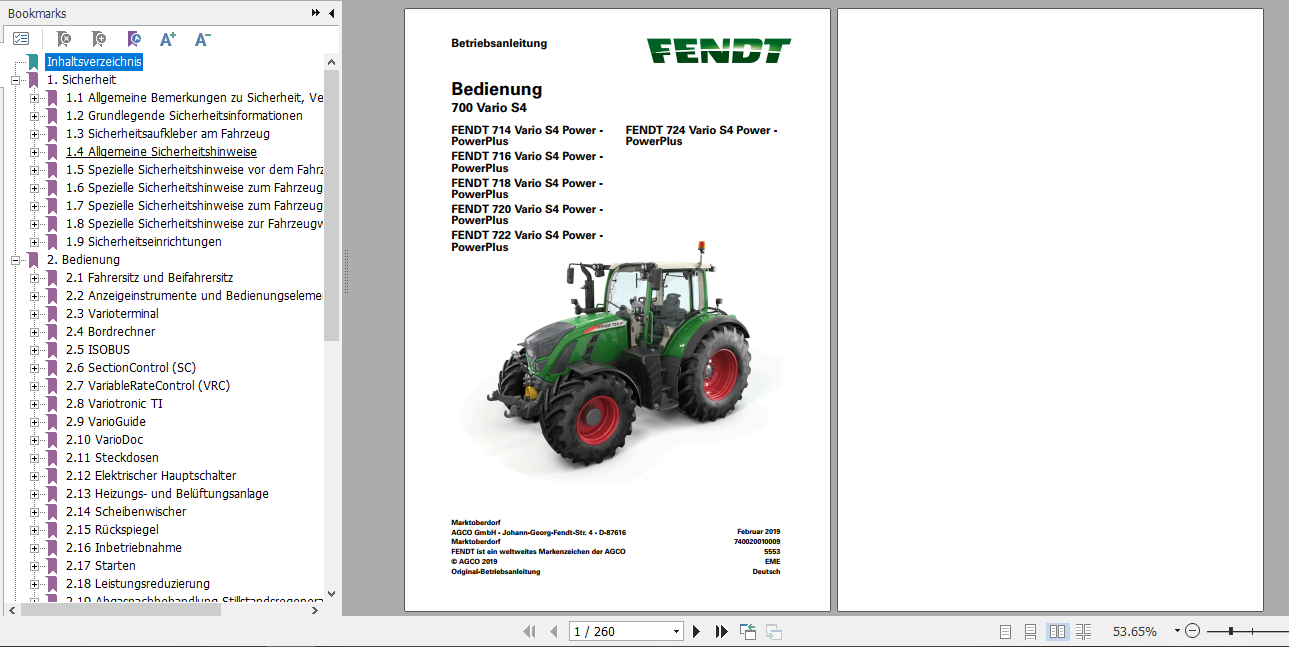Expand the 2.3 Varioterminal bookmark
This screenshot has height=647, width=1289.
tap(35, 314)
